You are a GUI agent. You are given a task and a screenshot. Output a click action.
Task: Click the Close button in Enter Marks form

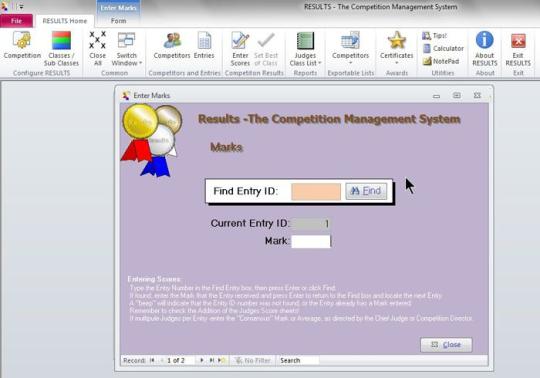pyautogui.click(x=446, y=345)
